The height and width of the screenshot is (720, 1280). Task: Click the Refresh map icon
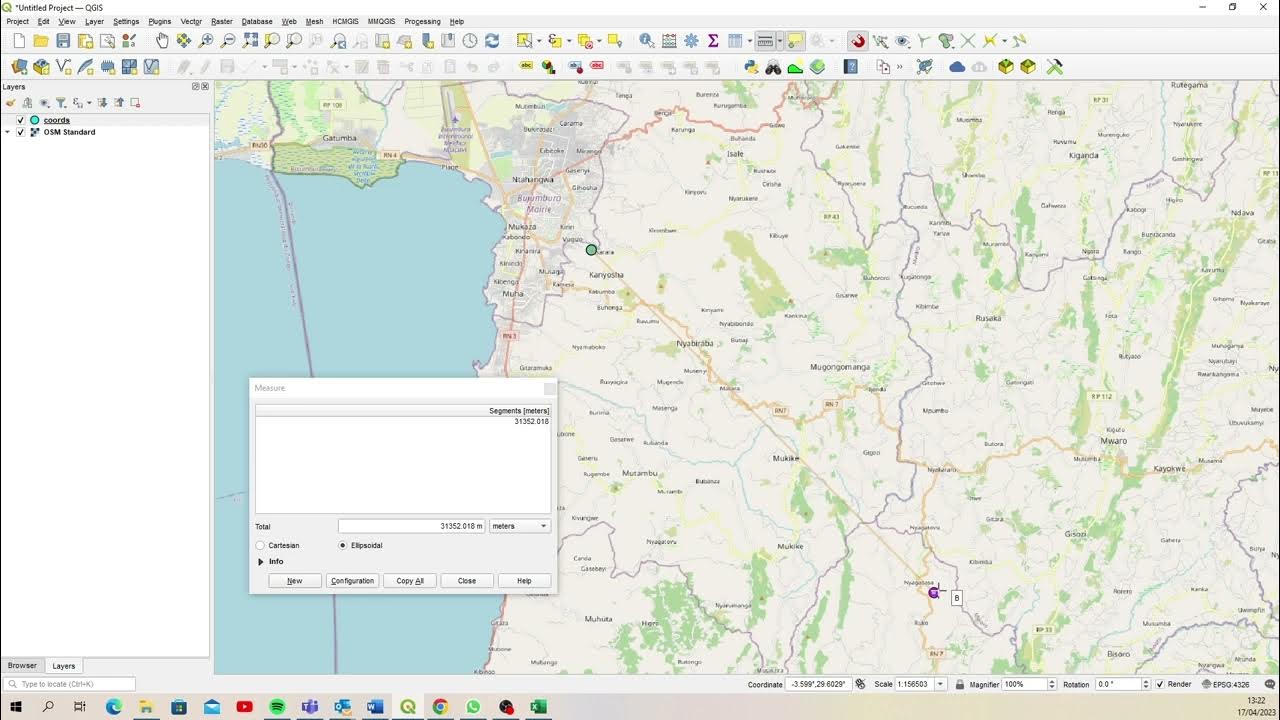(x=492, y=41)
